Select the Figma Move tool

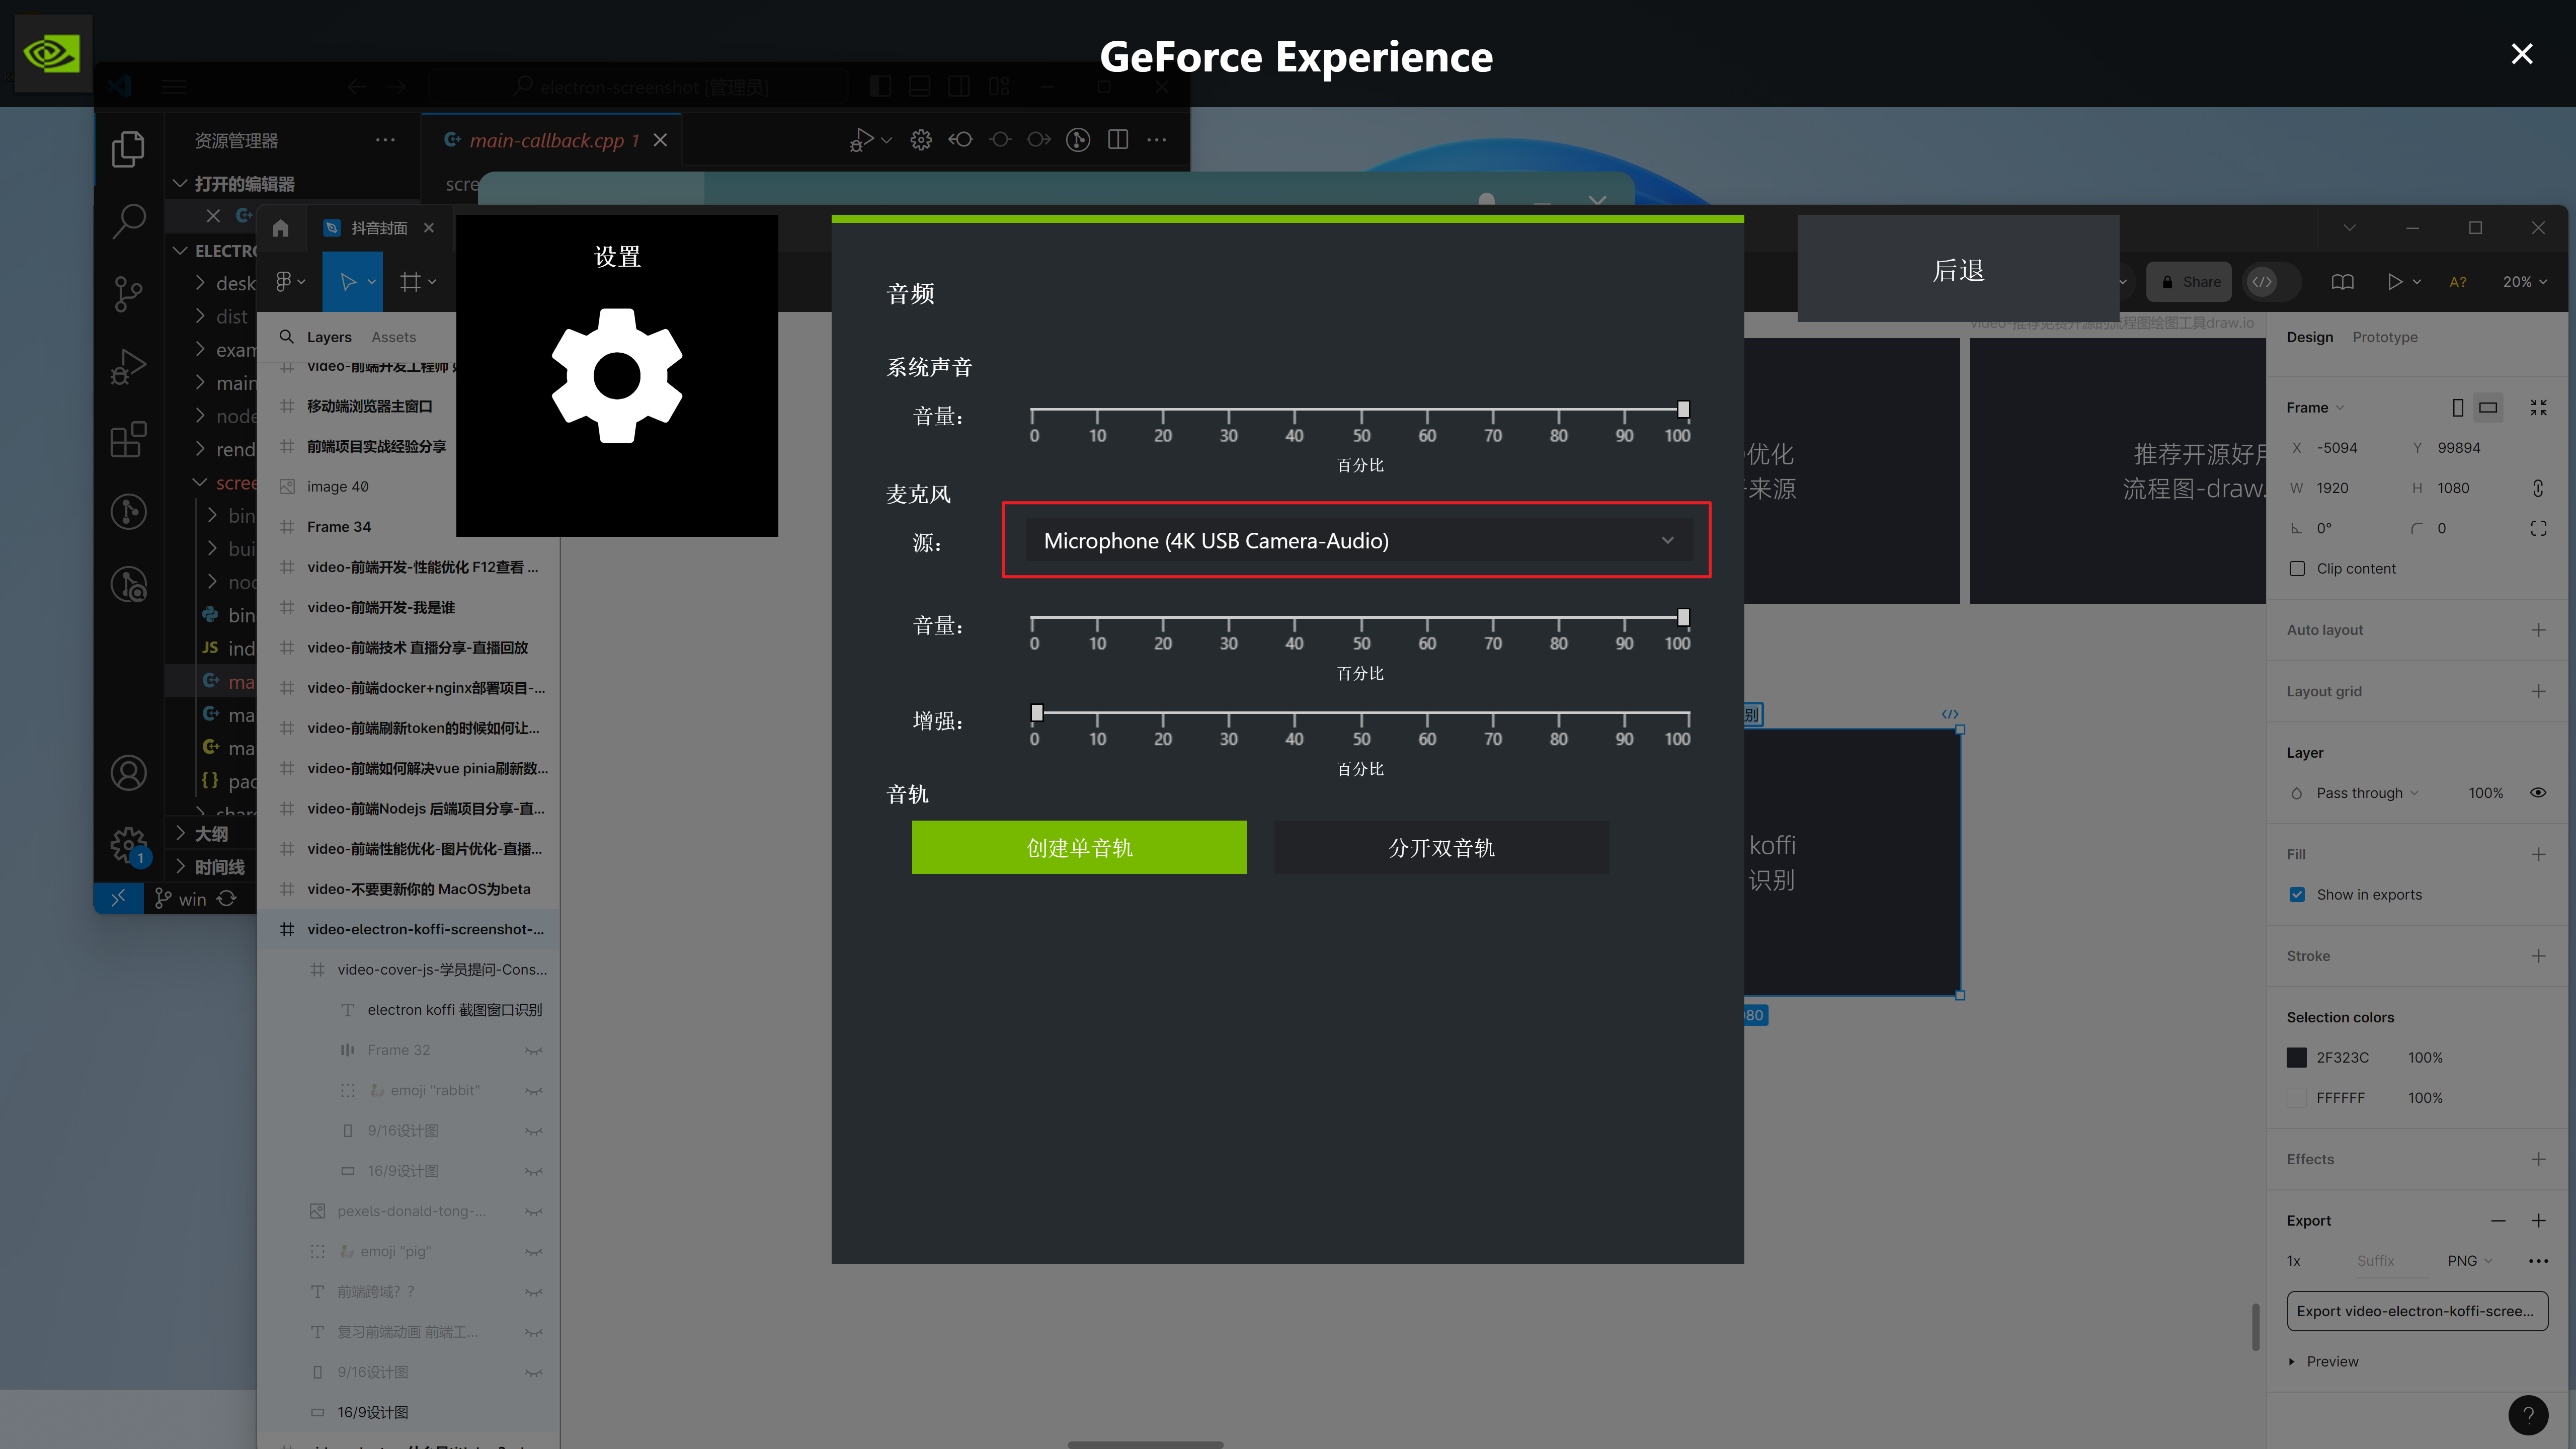tap(347, 282)
